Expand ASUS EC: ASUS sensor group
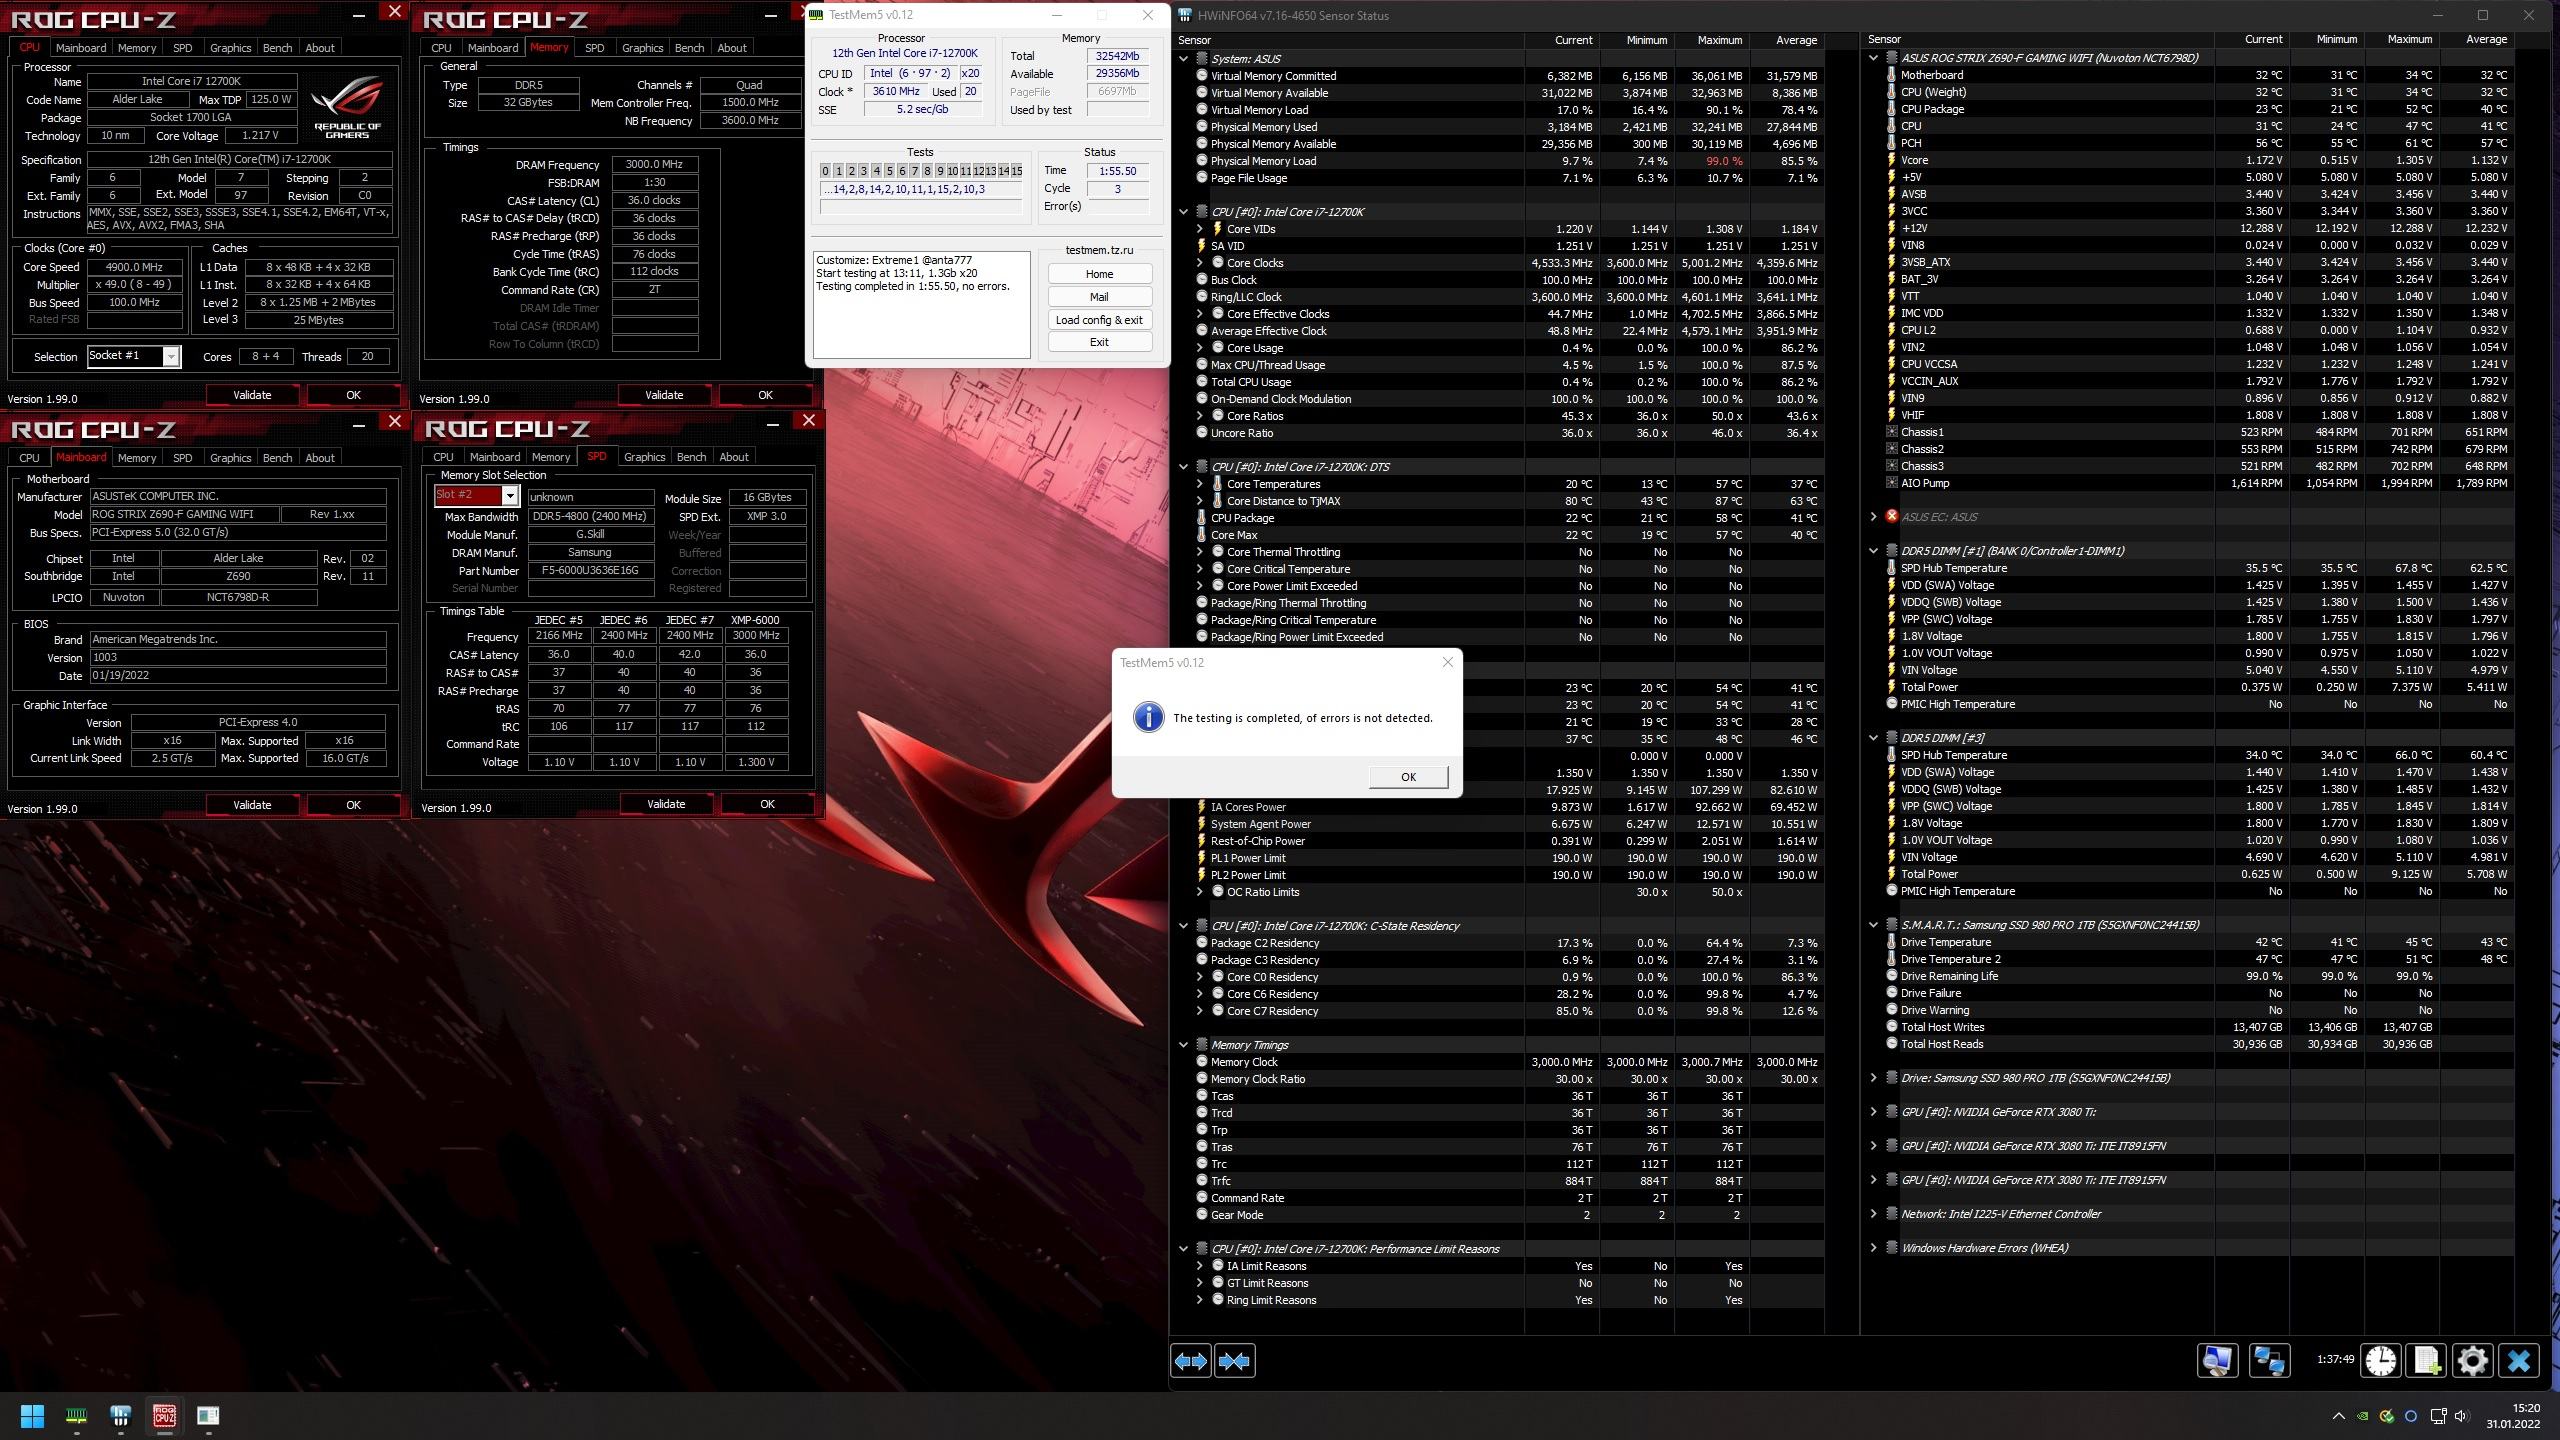Viewport: 2560px width, 1440px height. (x=1873, y=517)
